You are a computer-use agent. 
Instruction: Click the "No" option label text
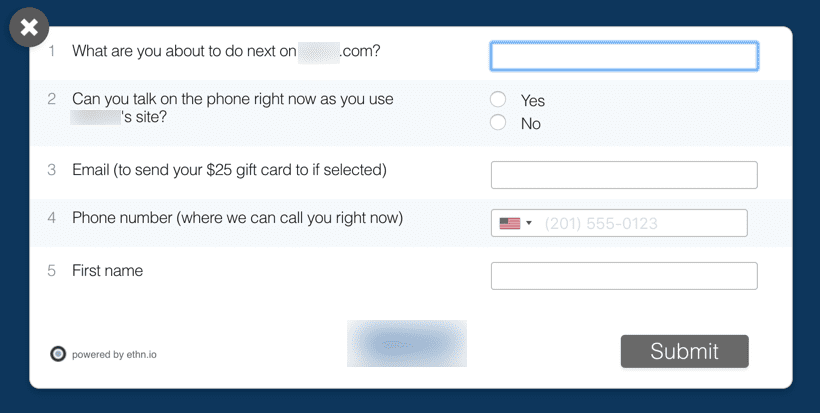[x=531, y=124]
